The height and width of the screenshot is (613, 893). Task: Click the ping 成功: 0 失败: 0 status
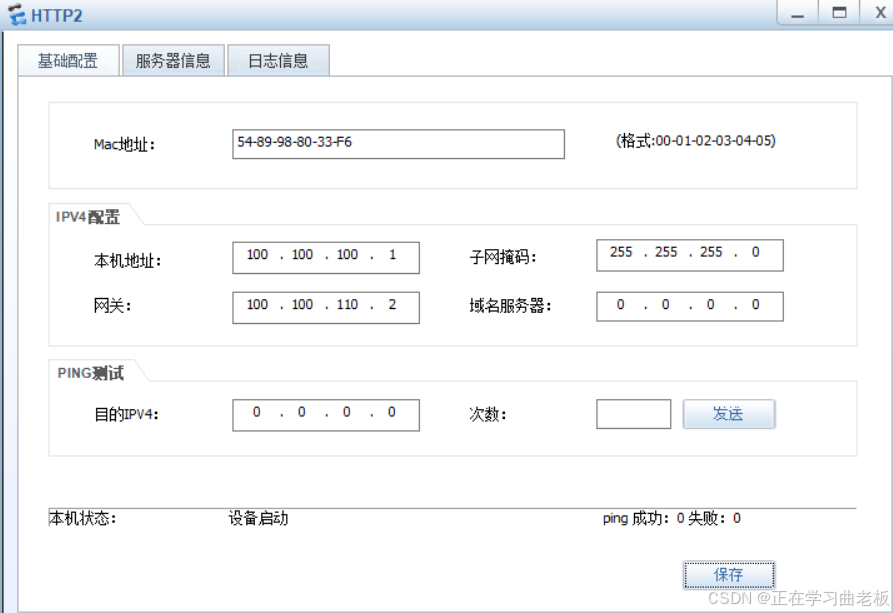tap(672, 518)
